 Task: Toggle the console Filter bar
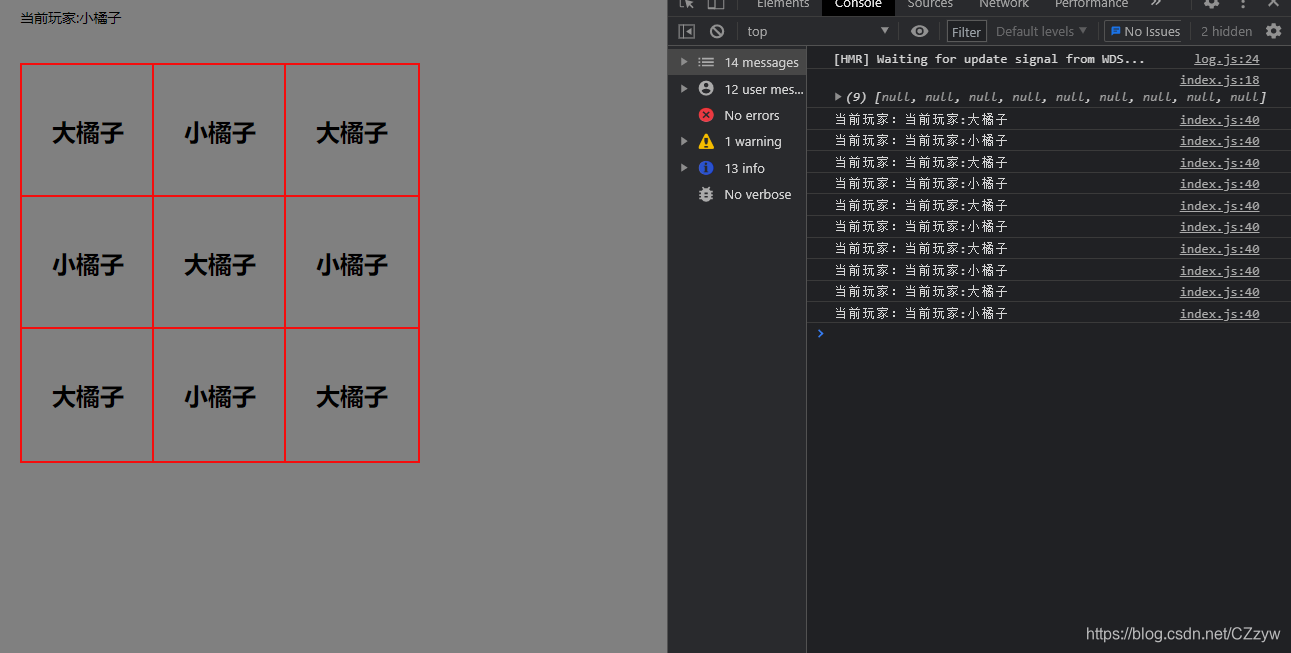(965, 31)
